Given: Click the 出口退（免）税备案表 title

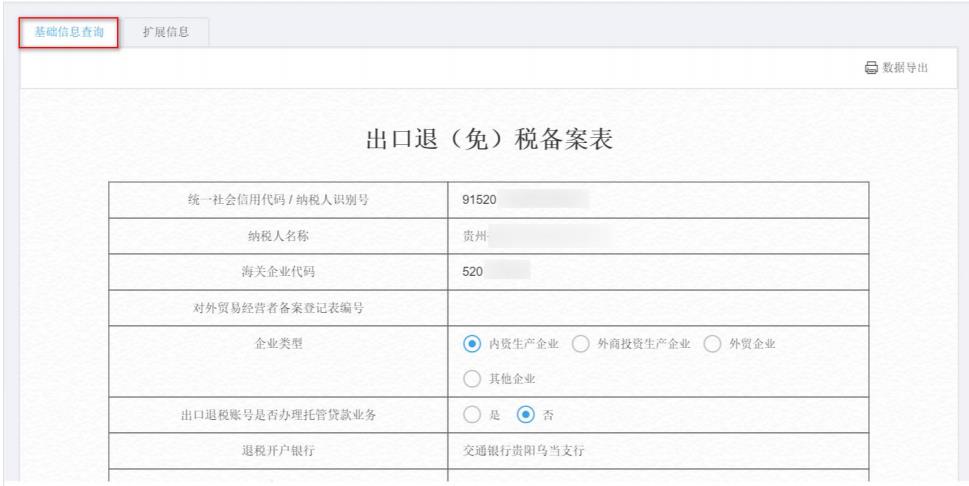Looking at the screenshot, I should [488, 142].
